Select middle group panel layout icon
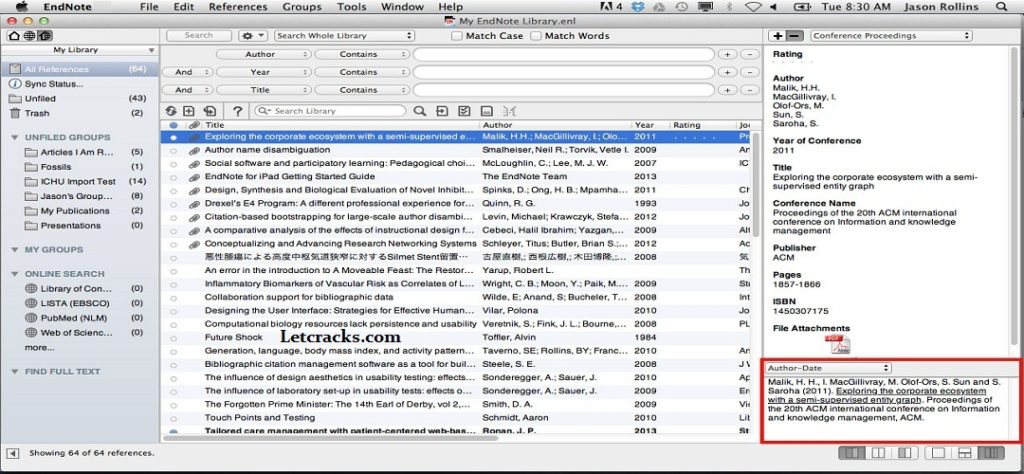This screenshot has height=474, width=1024. pyautogui.click(x=878, y=452)
